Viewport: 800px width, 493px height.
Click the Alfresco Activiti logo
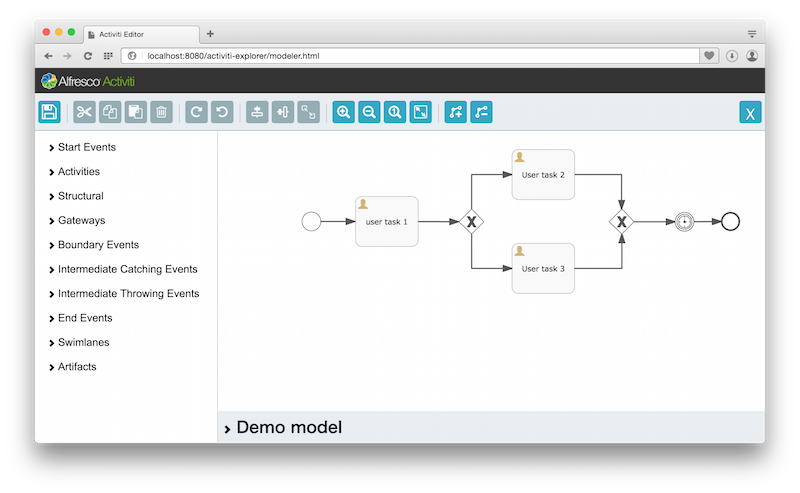[x=88, y=81]
